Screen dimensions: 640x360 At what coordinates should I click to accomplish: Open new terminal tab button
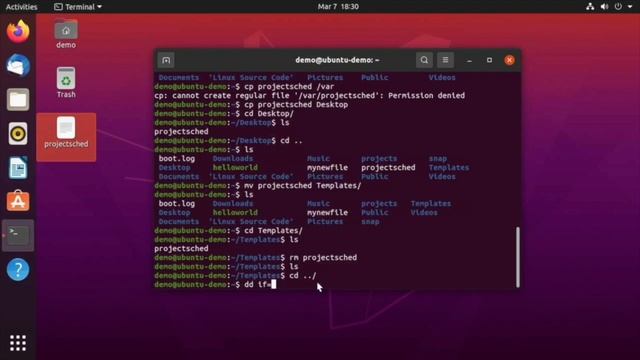pos(166,60)
